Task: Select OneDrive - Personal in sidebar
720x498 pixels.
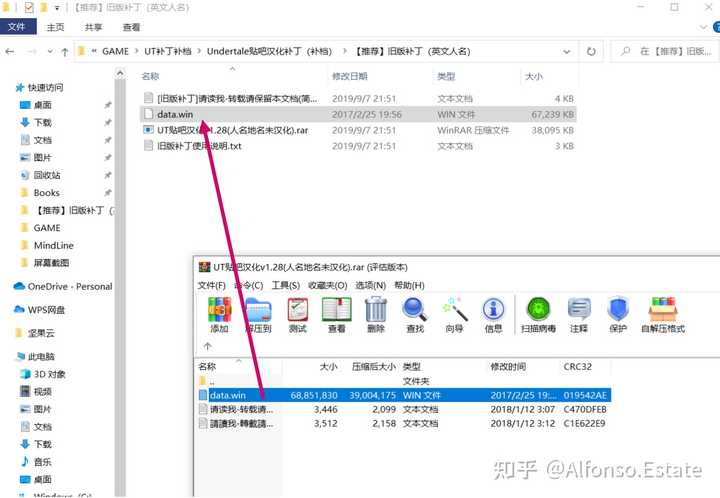Action: tap(63, 286)
